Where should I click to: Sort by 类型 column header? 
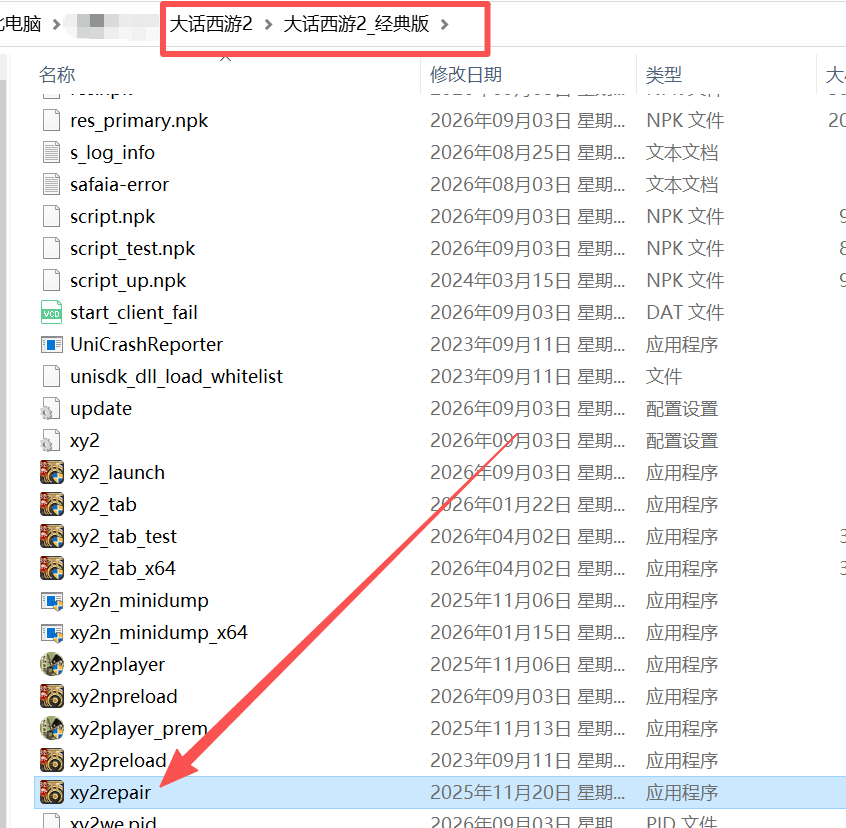(x=664, y=74)
